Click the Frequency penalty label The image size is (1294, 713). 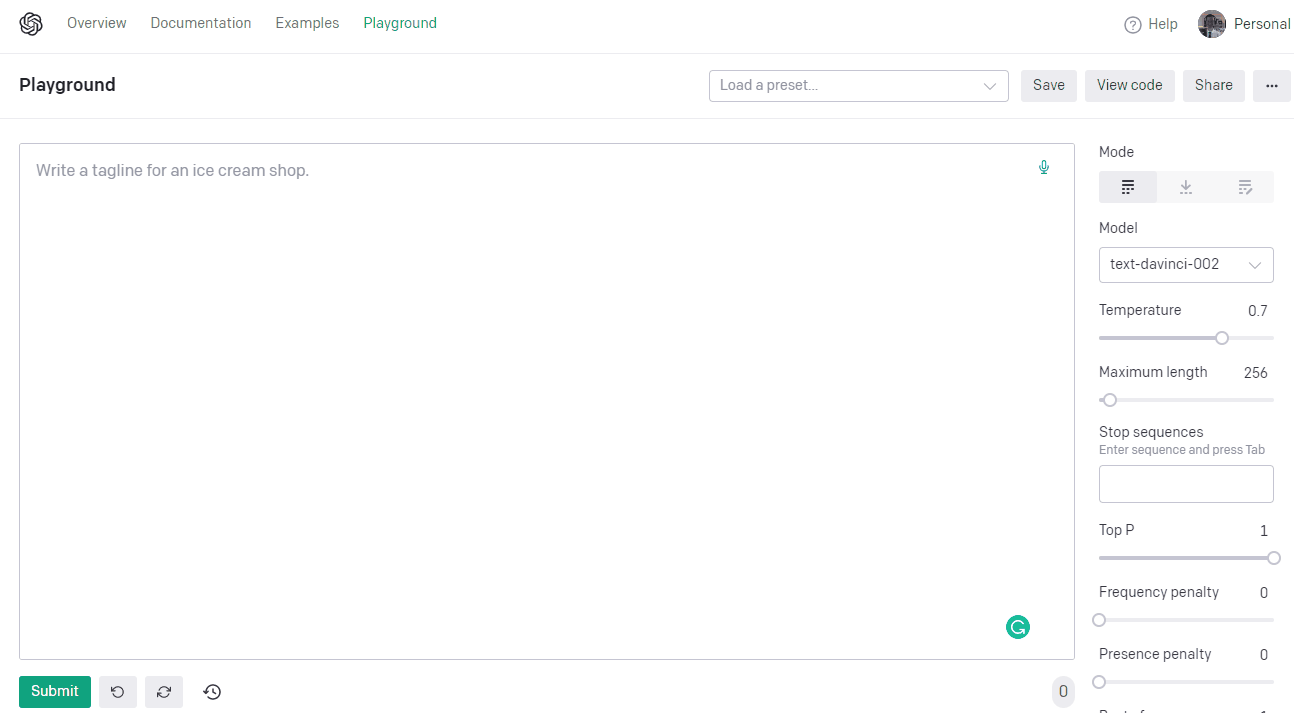tap(1159, 592)
